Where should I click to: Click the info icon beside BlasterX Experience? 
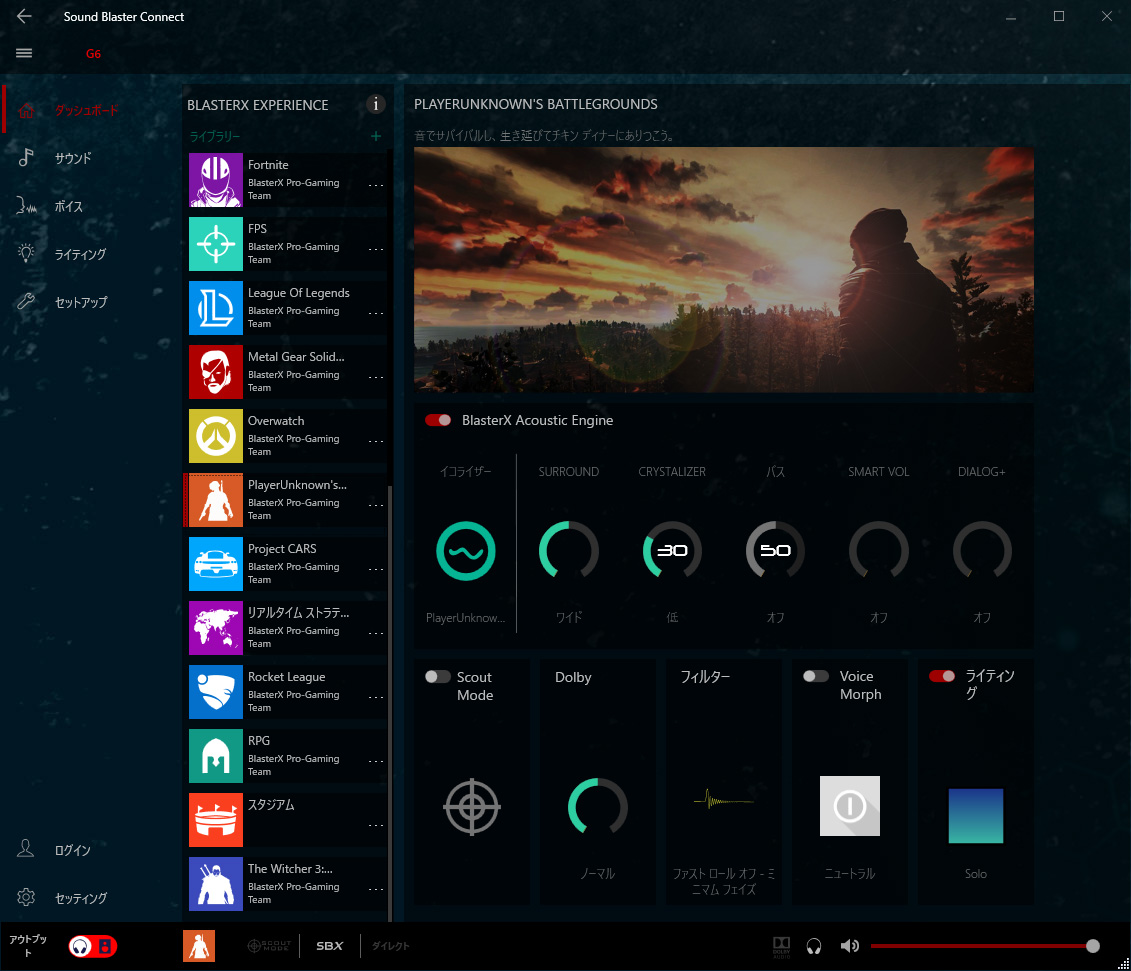tap(376, 104)
